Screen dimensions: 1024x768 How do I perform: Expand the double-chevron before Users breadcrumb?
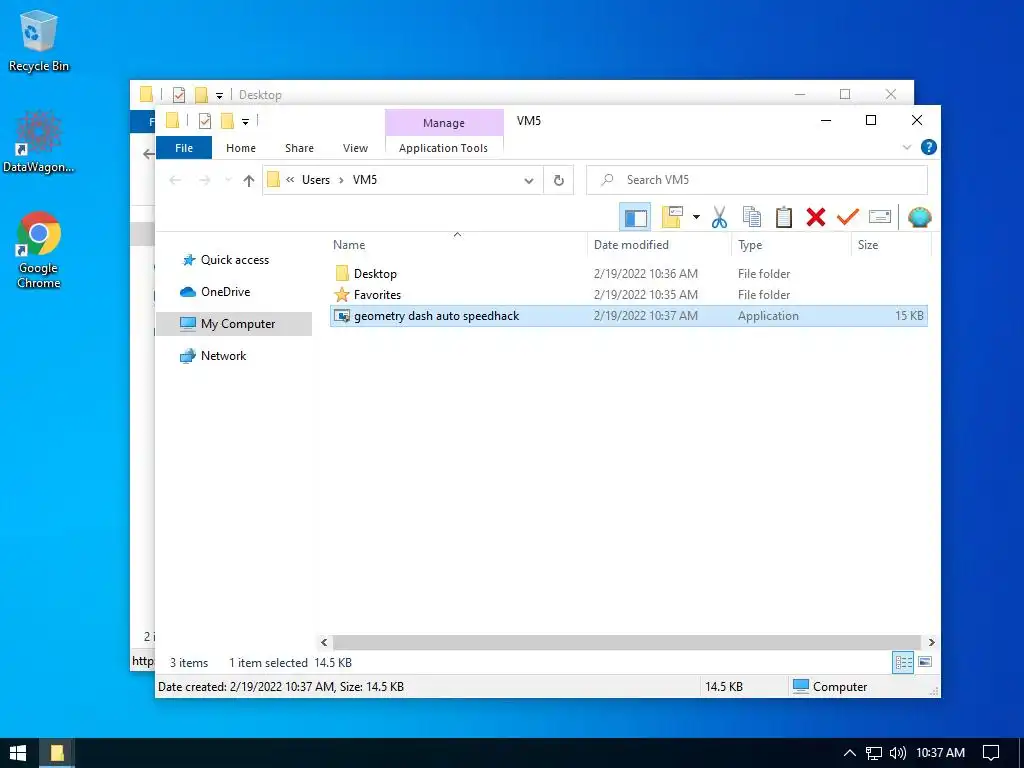pyautogui.click(x=291, y=180)
